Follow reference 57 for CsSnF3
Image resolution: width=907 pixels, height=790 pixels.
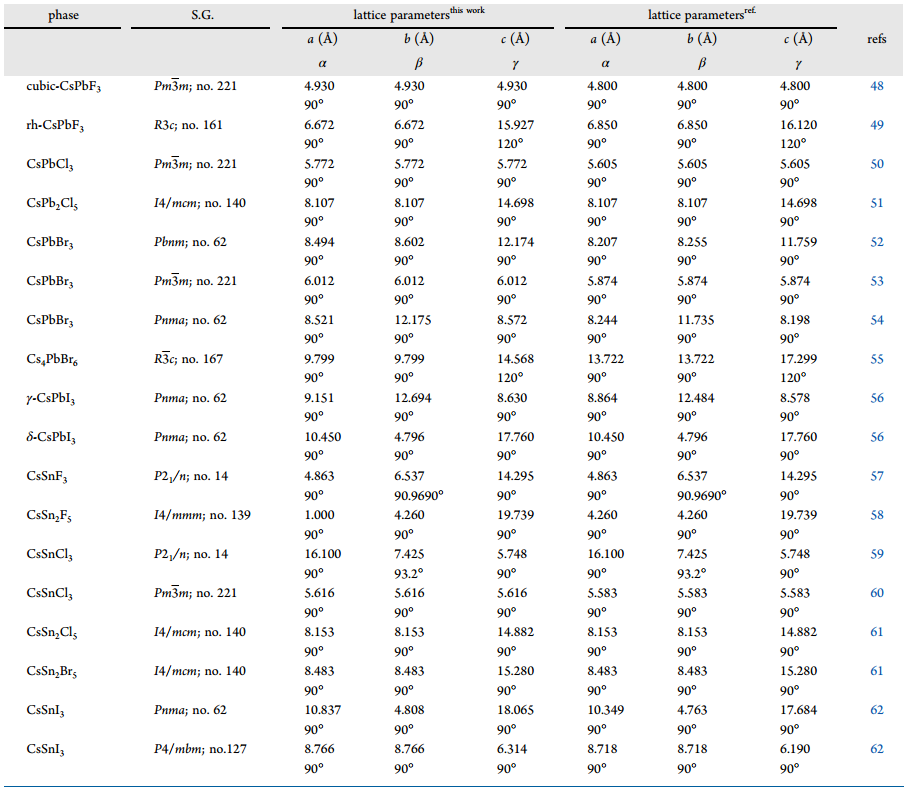click(x=877, y=476)
